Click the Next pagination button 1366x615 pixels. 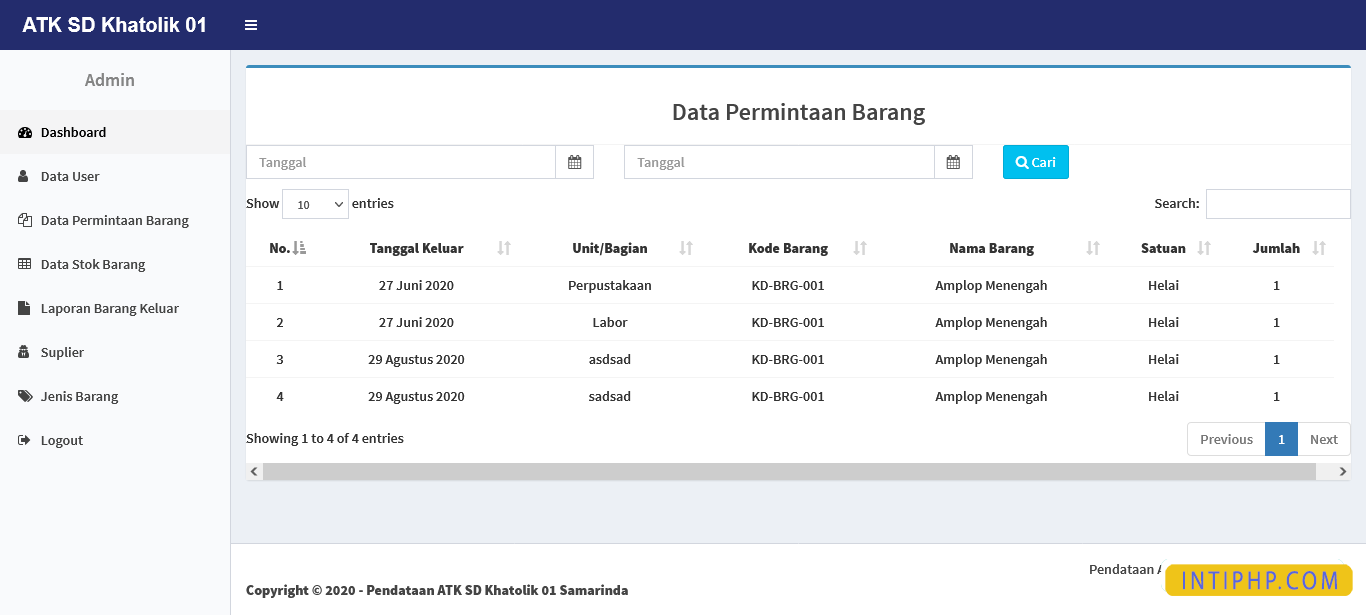click(1323, 438)
